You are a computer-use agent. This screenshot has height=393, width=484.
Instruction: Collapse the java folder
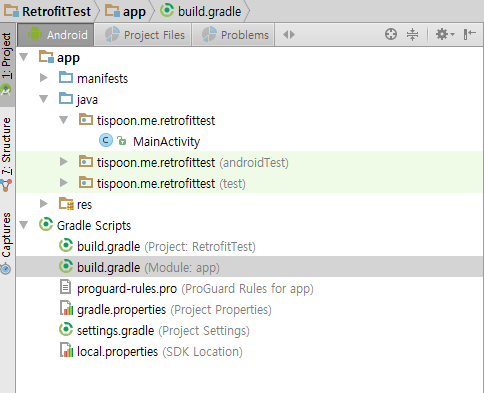44,99
